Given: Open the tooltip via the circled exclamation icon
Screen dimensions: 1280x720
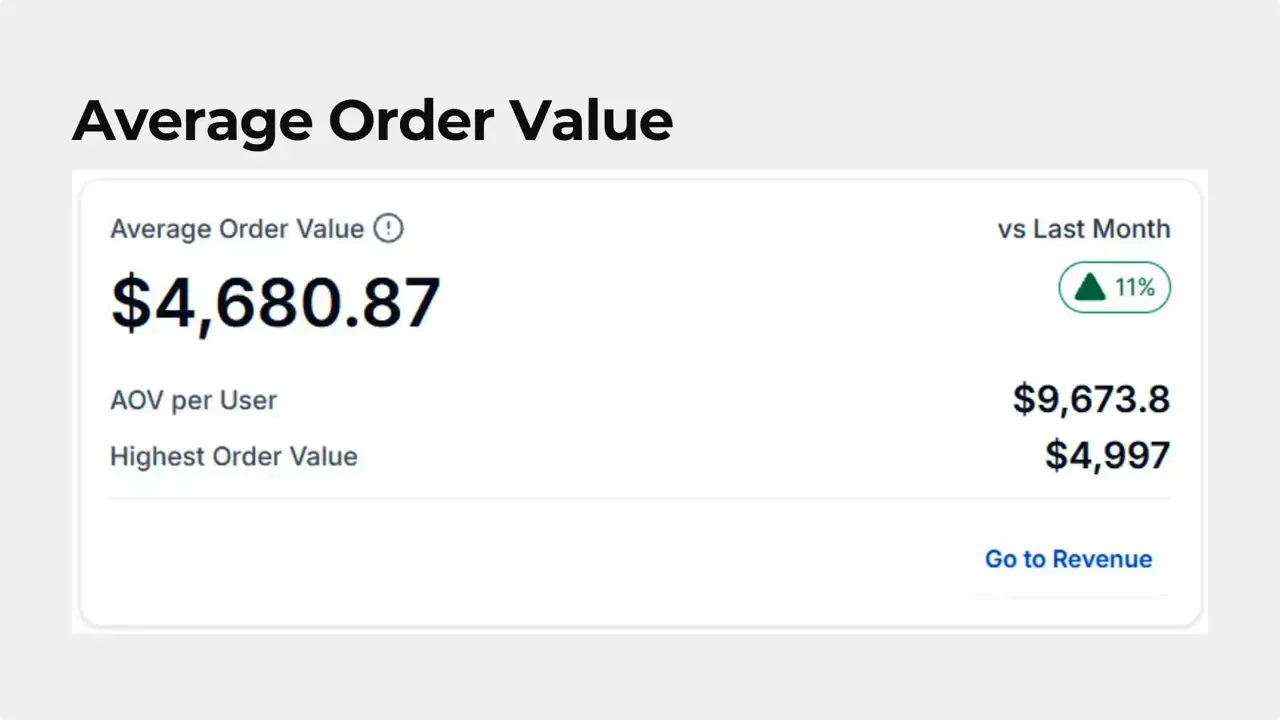Looking at the screenshot, I should (x=390, y=228).
